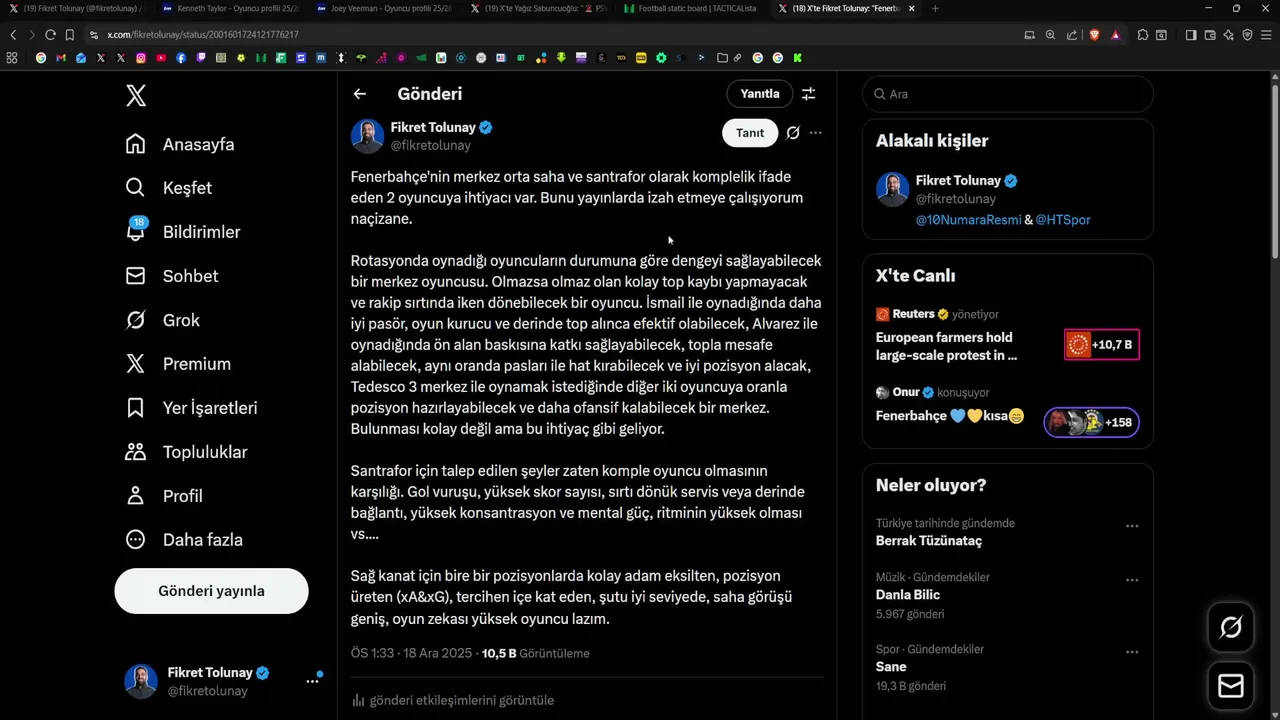Open Leo AI sparkle icon
Screen dimensions: 1280x720
coord(1229,35)
